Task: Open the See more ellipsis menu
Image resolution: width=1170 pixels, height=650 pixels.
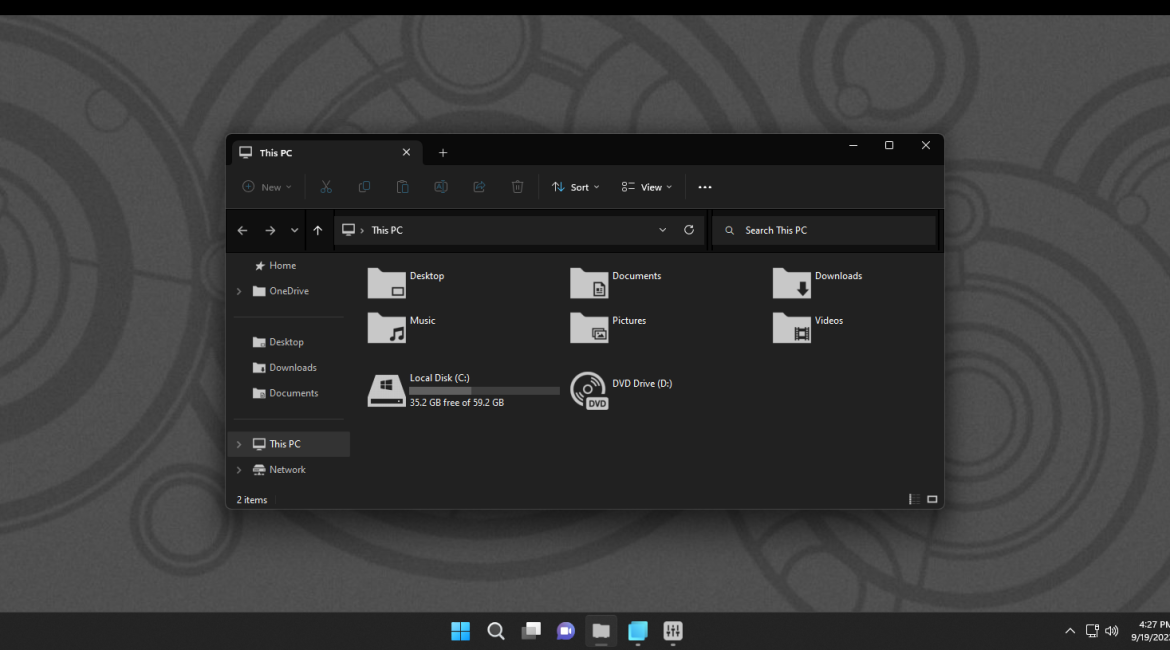Action: pyautogui.click(x=705, y=187)
